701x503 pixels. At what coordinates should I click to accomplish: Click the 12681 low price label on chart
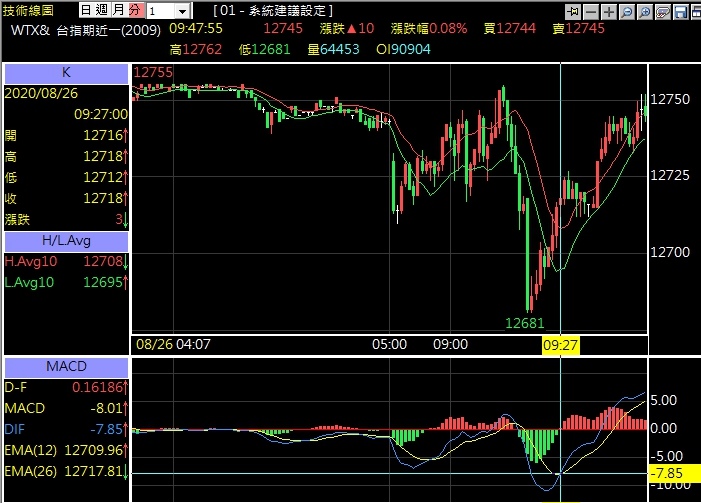click(x=524, y=323)
